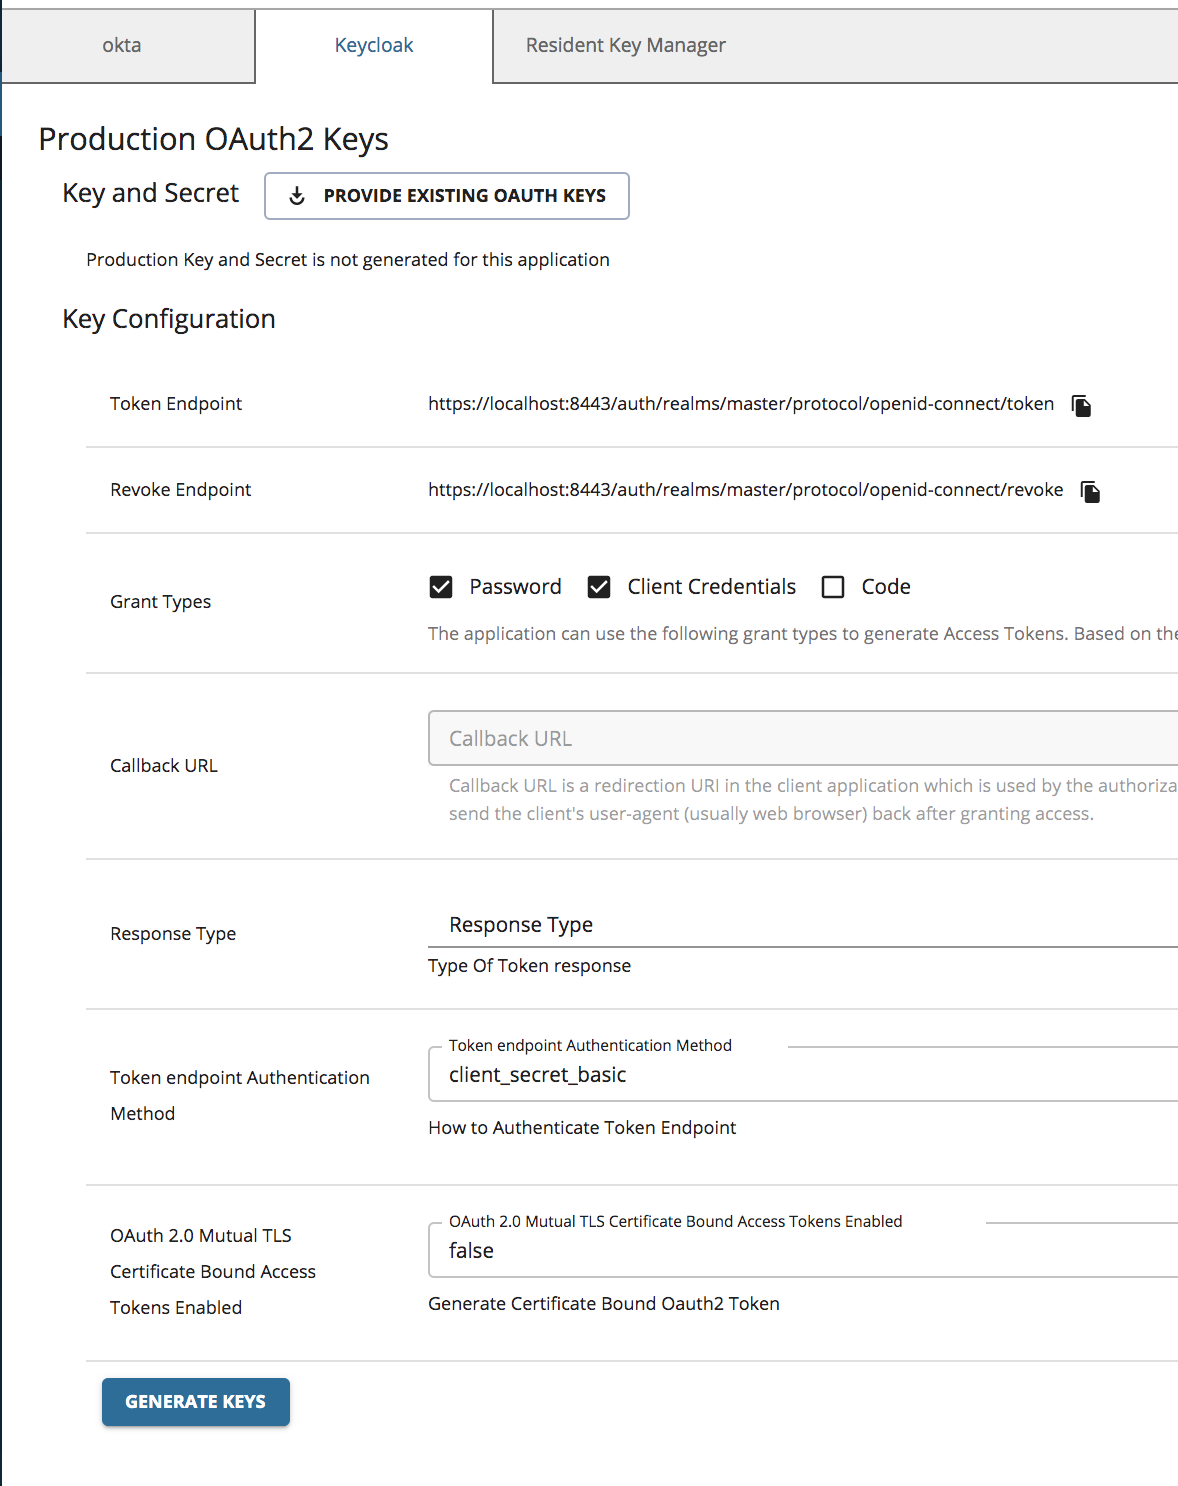Select the Keycloak tab
Screen dimensions: 1178x1486
click(x=373, y=45)
